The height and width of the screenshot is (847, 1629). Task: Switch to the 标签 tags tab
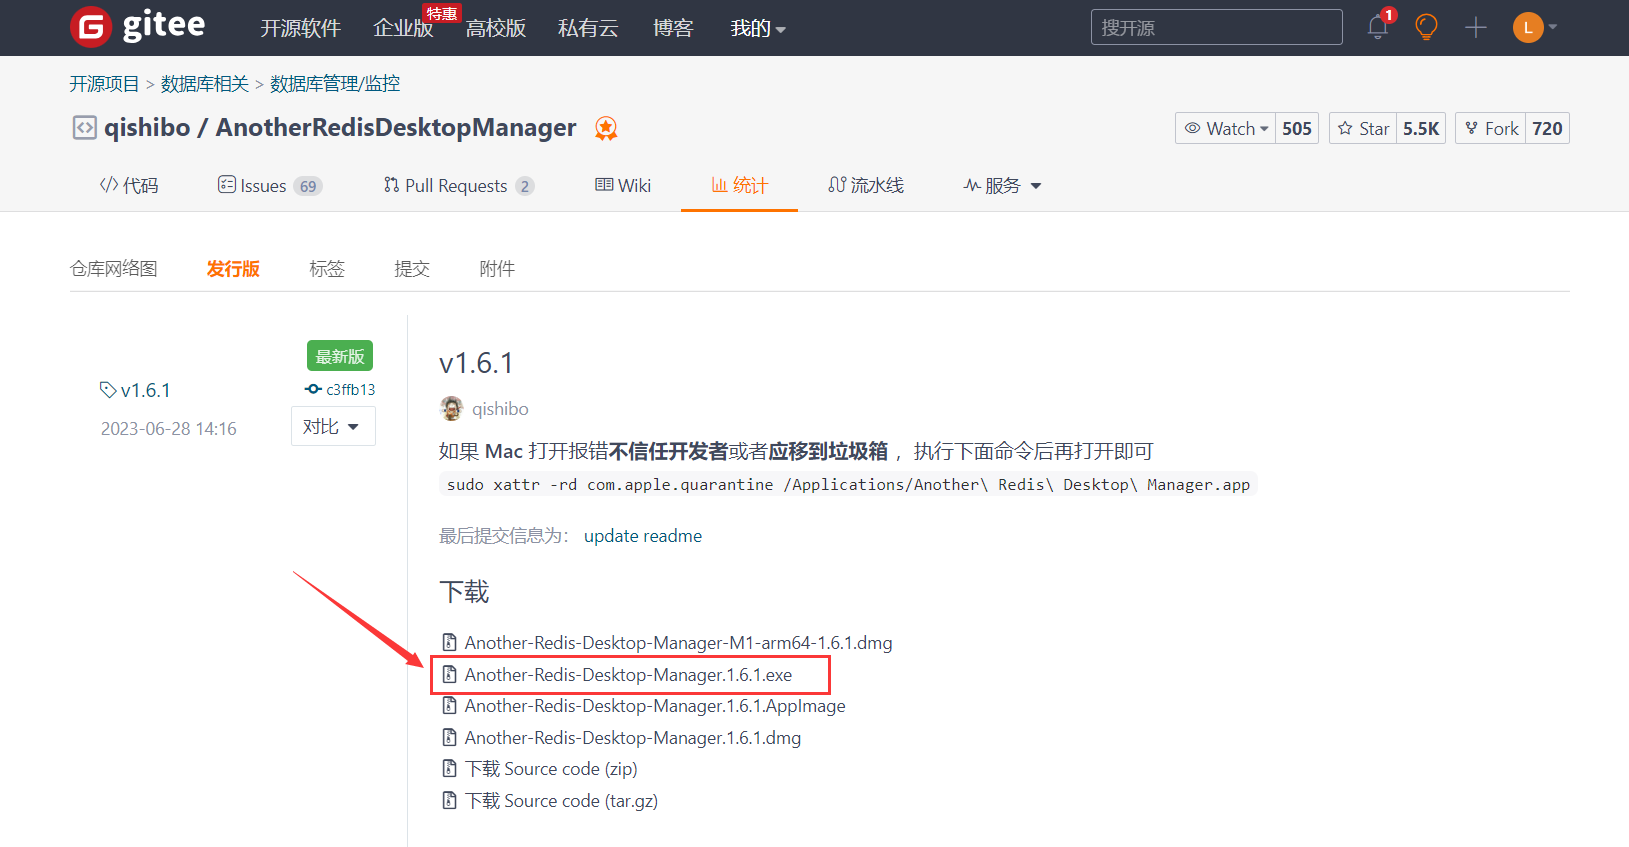click(327, 268)
